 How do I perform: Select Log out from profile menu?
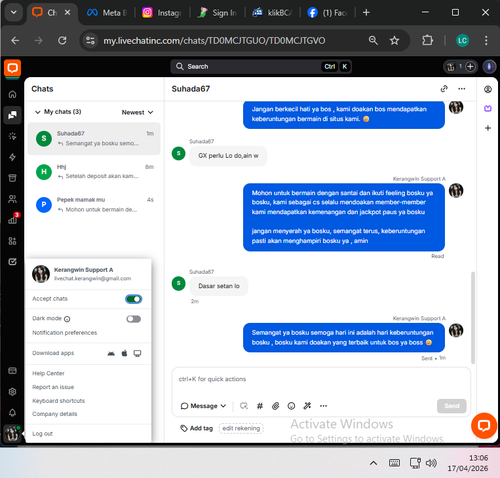tap(42, 434)
